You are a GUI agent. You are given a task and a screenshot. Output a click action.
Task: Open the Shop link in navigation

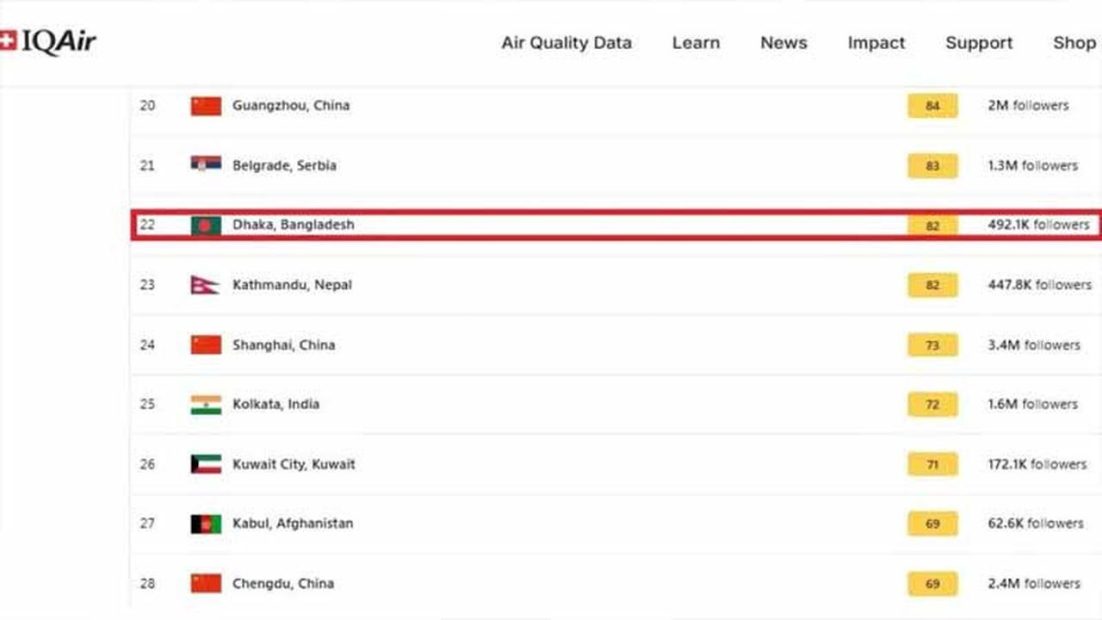point(1075,44)
